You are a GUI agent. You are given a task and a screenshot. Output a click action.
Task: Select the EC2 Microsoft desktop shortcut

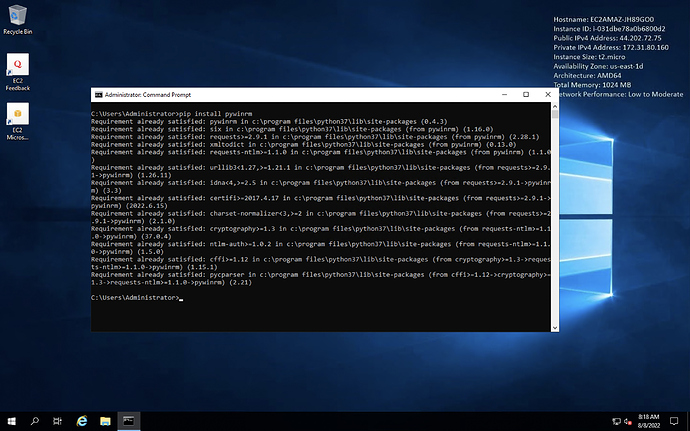[x=18, y=122]
